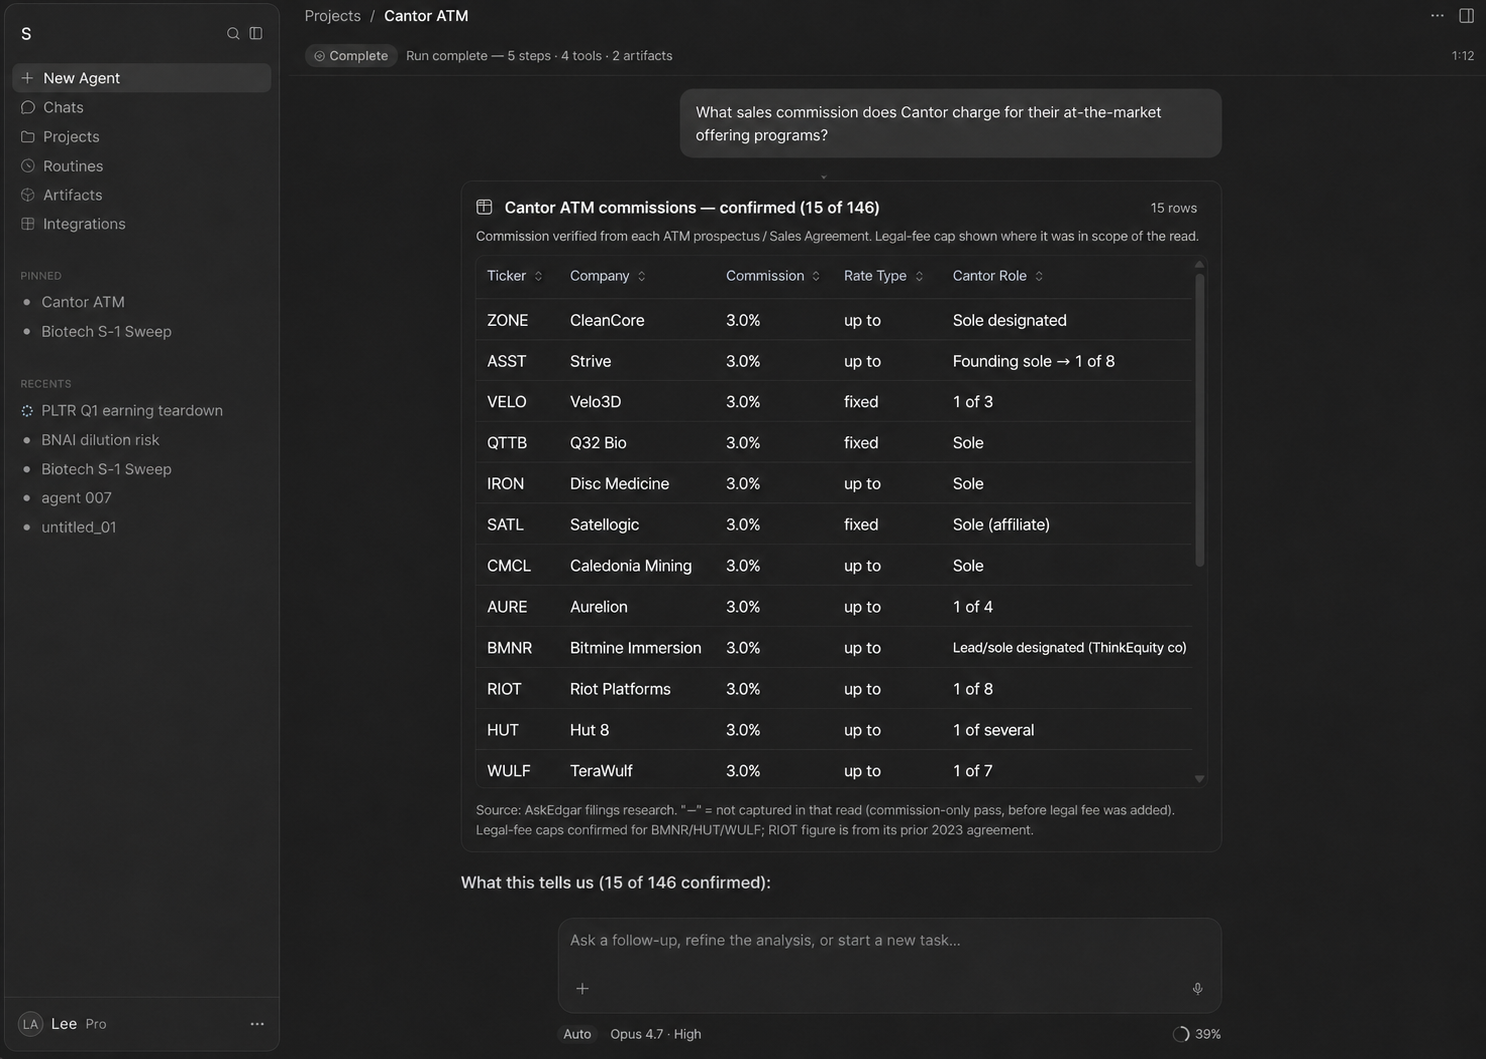Toggle the right side panel icon
The image size is (1486, 1059).
point(1466,16)
